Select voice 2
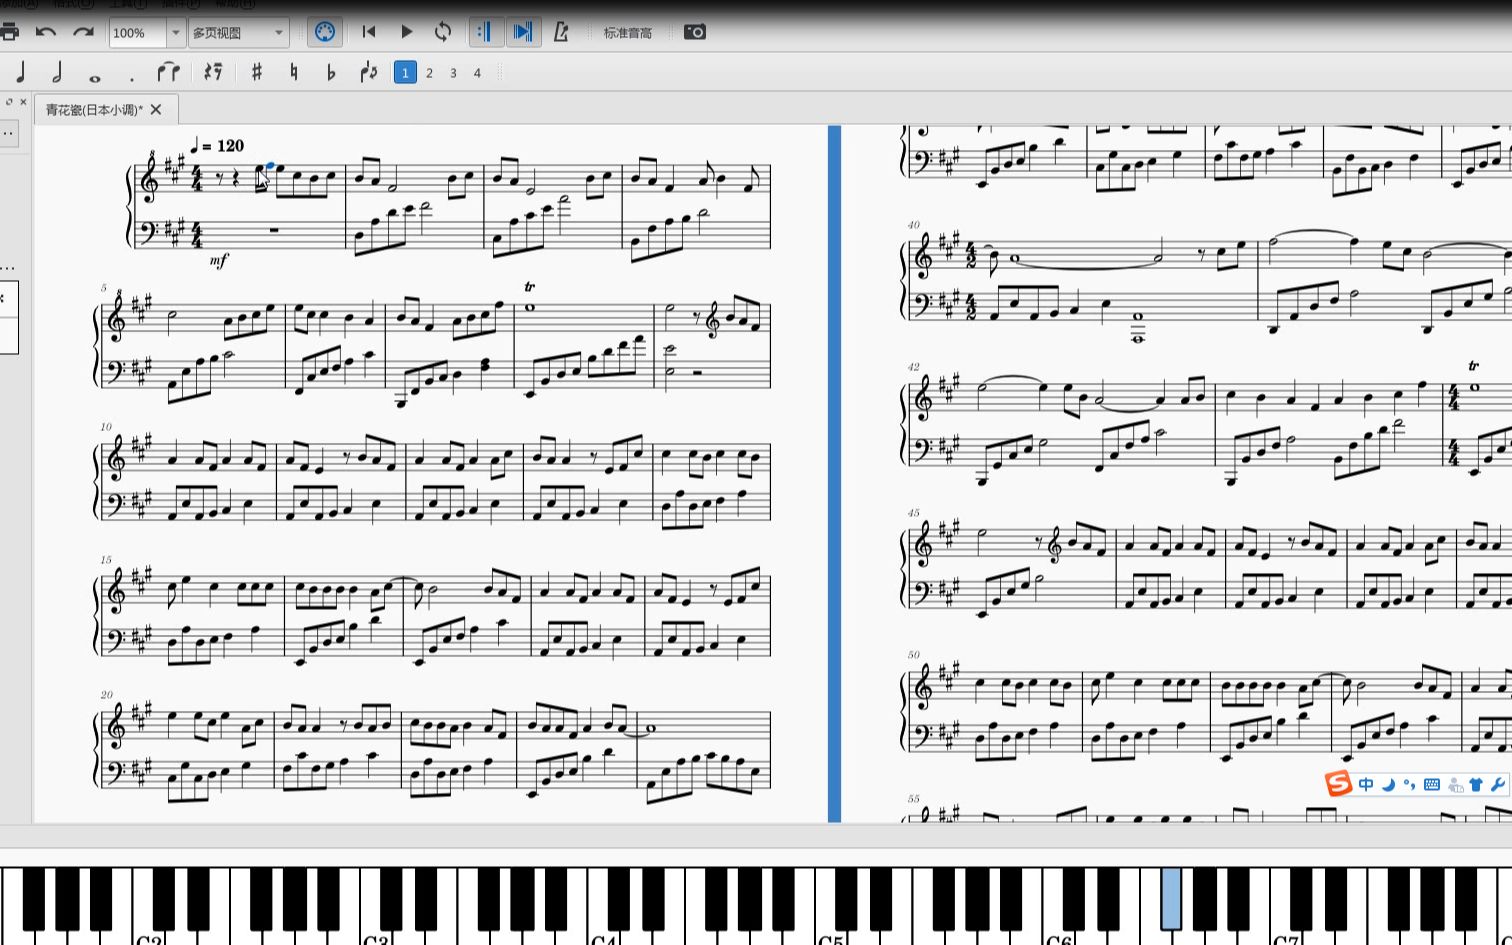The height and width of the screenshot is (945, 1512). (429, 72)
